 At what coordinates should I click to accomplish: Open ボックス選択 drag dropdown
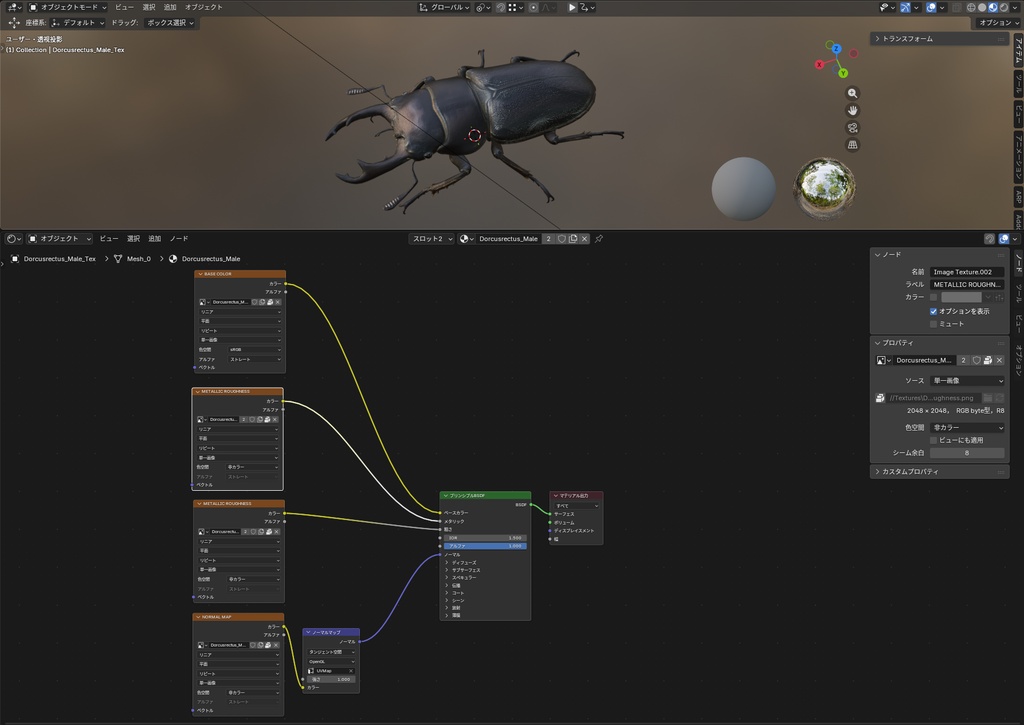point(170,22)
